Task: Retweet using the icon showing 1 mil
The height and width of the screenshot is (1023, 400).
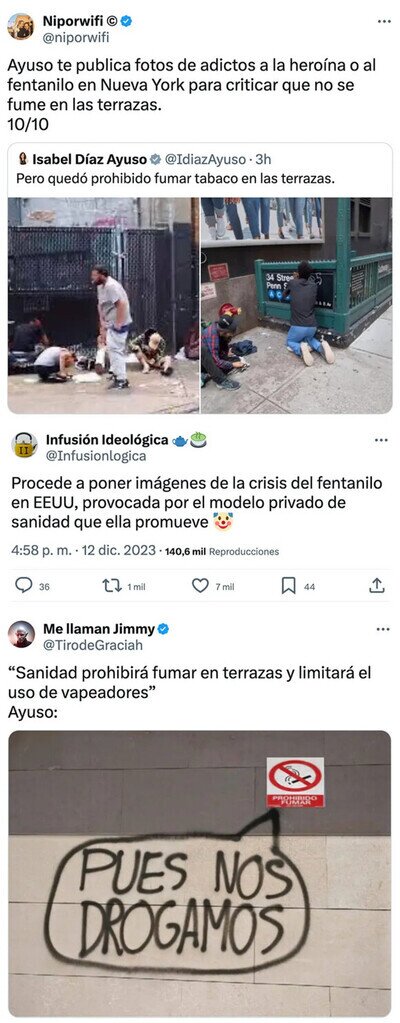Action: click(112, 586)
